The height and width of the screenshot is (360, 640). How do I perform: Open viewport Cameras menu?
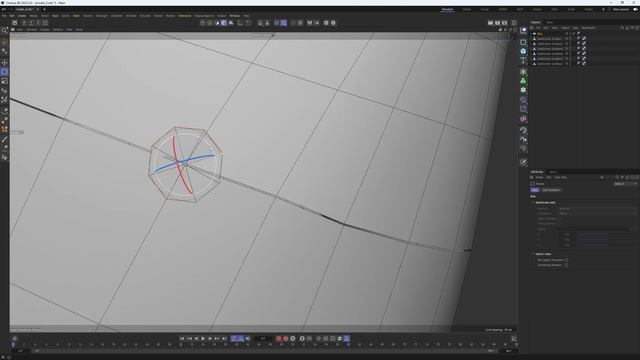tap(32, 29)
